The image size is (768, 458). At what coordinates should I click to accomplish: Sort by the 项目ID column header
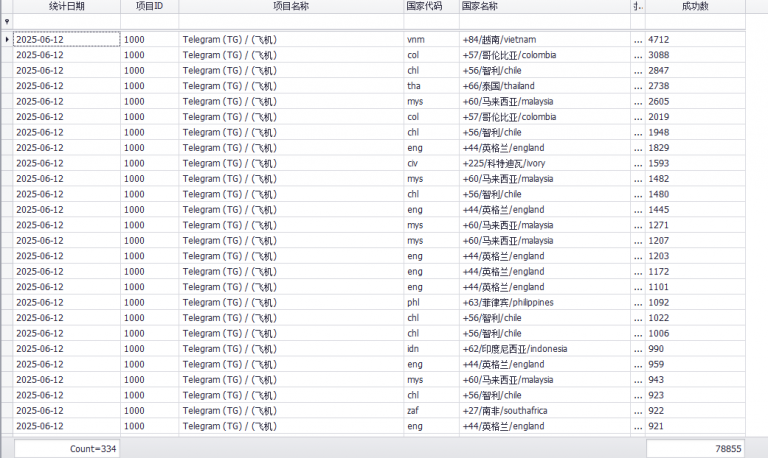(x=149, y=6)
